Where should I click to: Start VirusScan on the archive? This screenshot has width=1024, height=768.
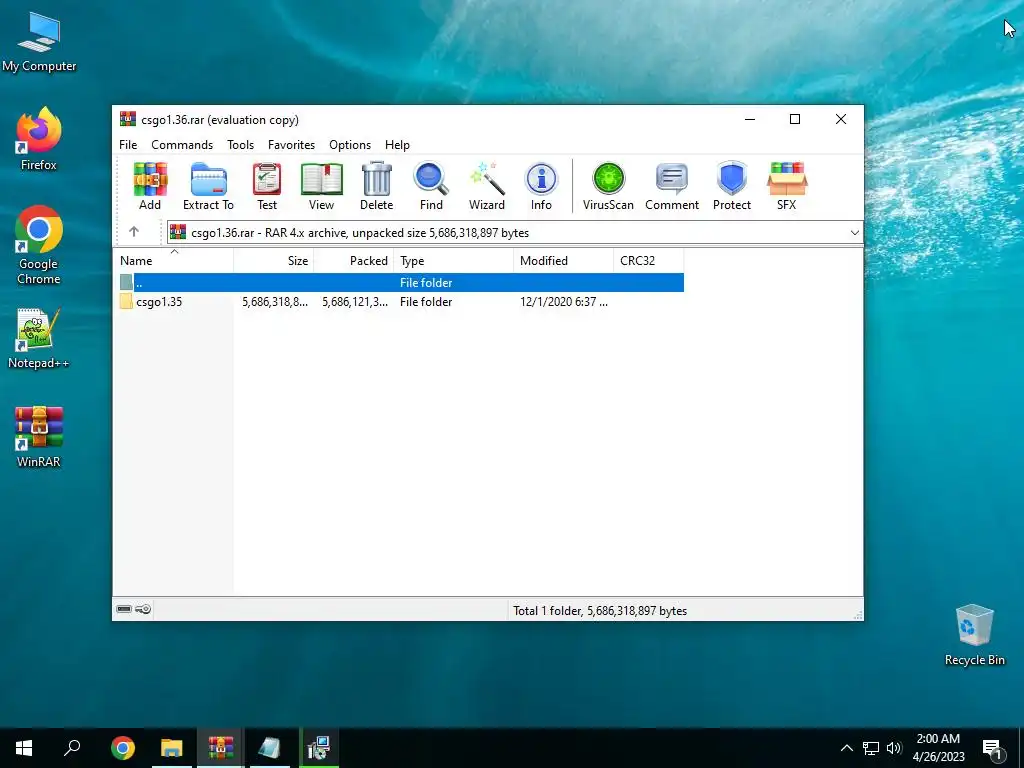(608, 186)
